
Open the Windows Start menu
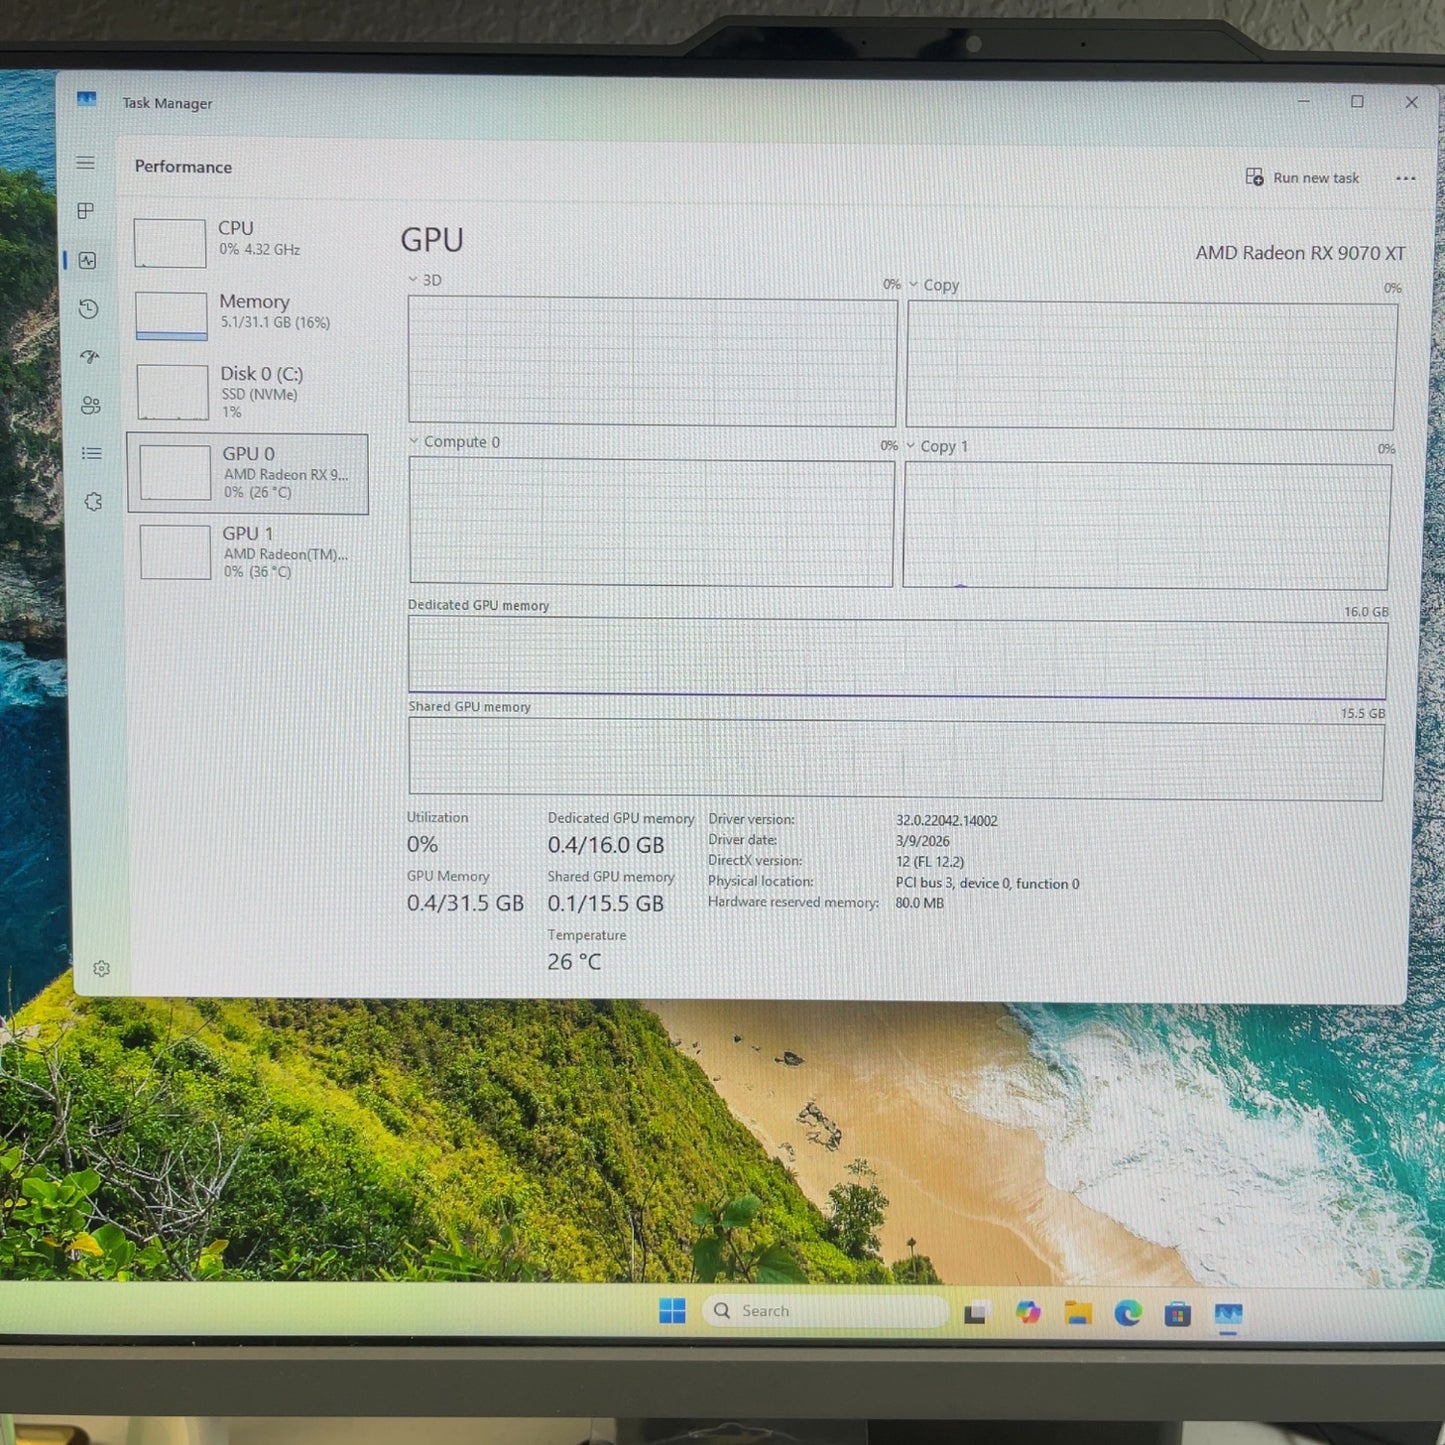(673, 1311)
